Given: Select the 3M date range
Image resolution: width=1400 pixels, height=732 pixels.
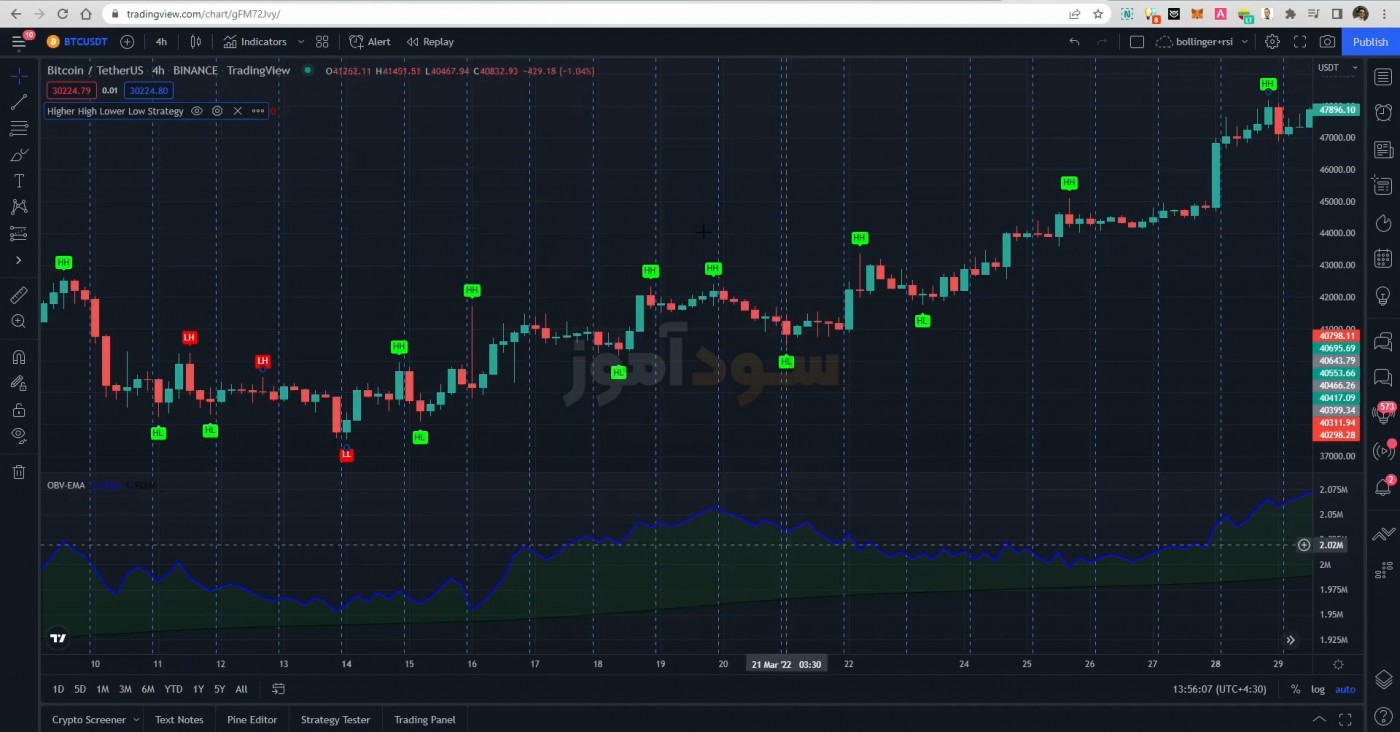Looking at the screenshot, I should point(125,689).
